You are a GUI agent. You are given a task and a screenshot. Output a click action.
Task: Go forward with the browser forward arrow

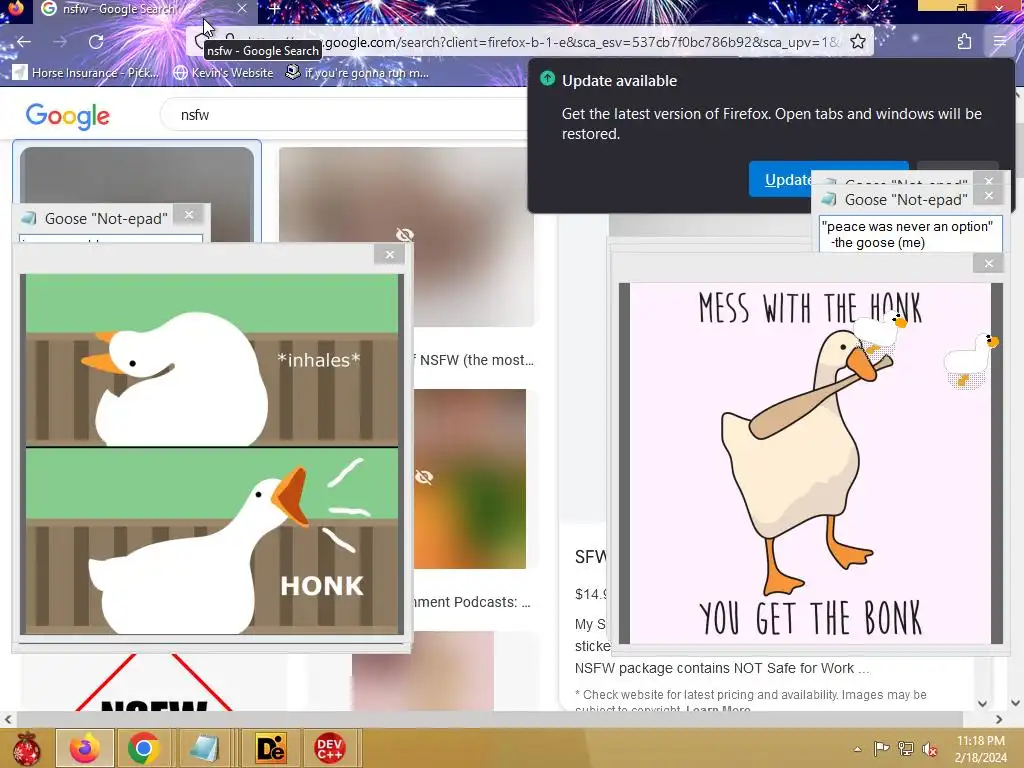click(60, 42)
